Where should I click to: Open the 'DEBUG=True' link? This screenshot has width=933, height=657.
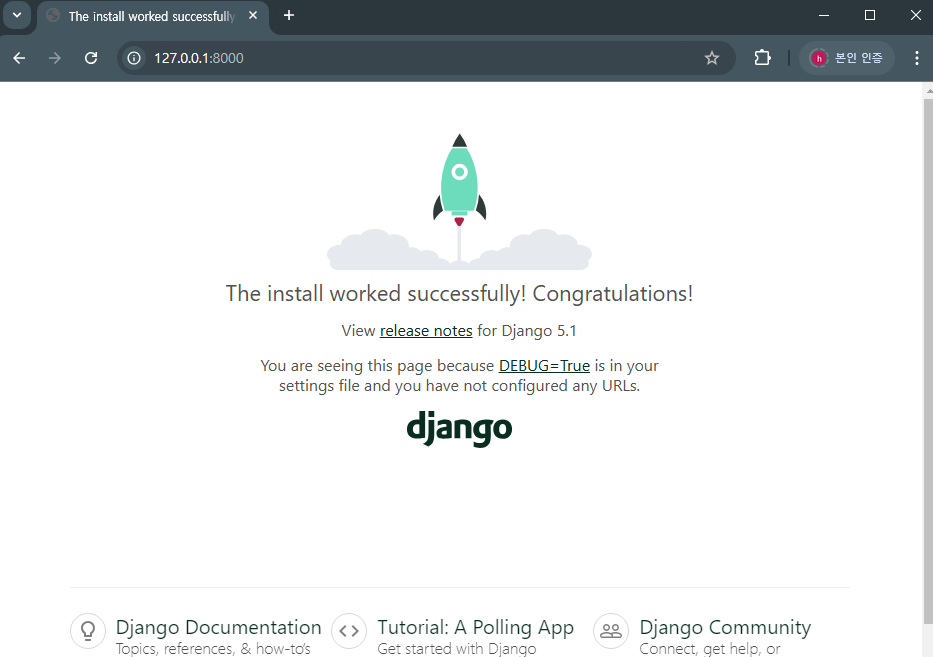[x=544, y=365]
